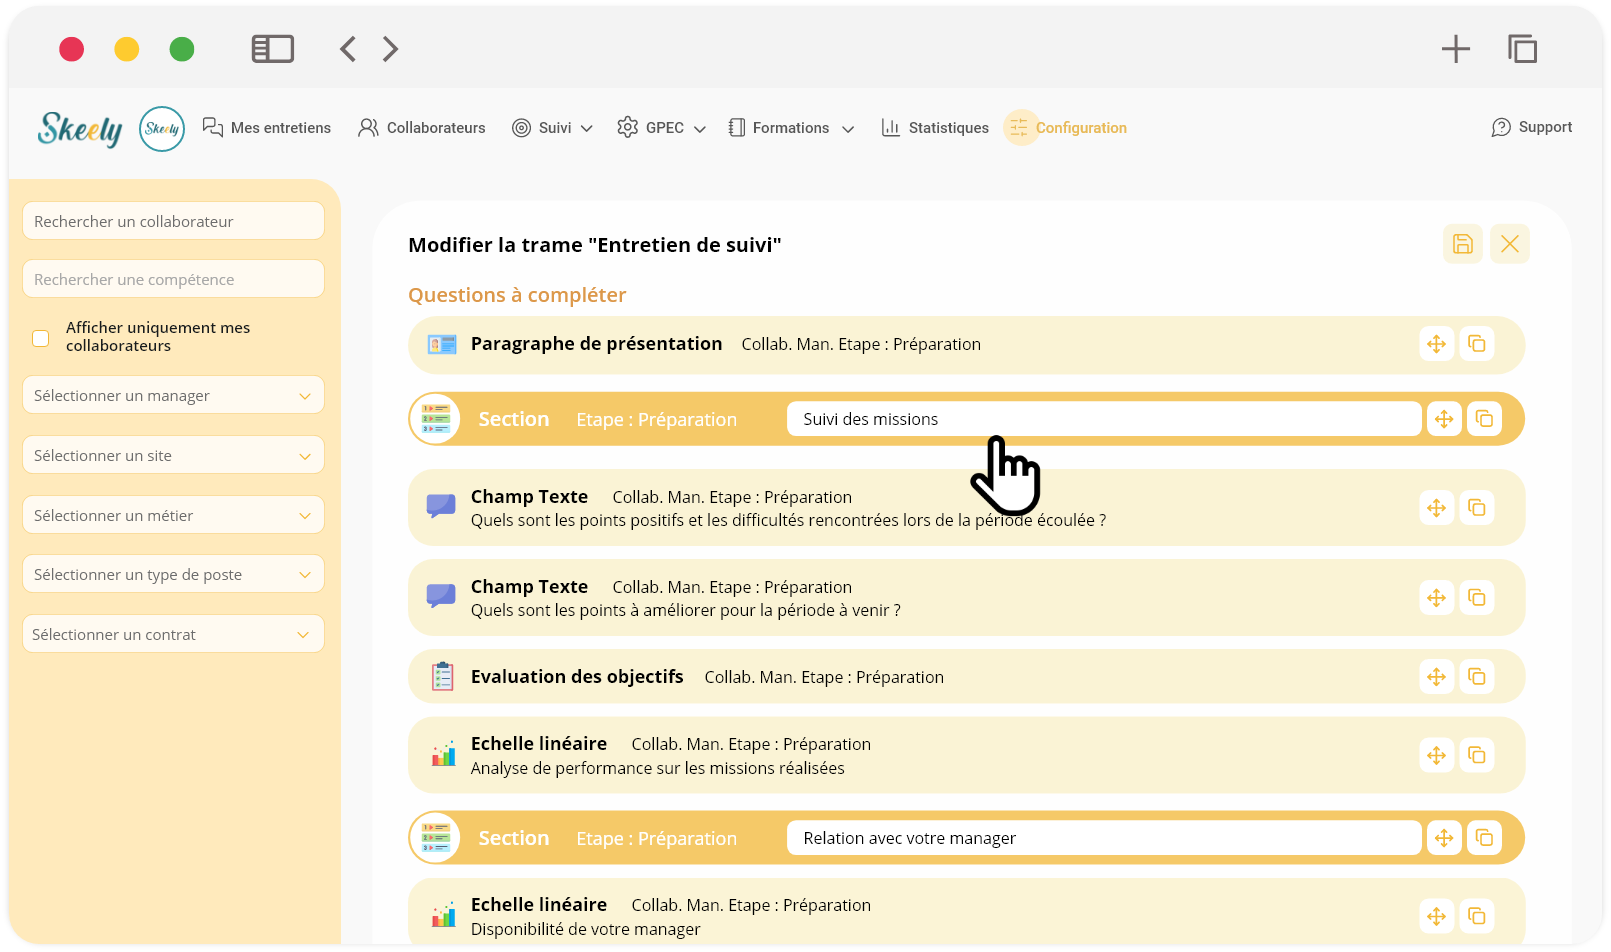Open a new tab with plus icon
Screen dimensions: 1611x952
1455,49
